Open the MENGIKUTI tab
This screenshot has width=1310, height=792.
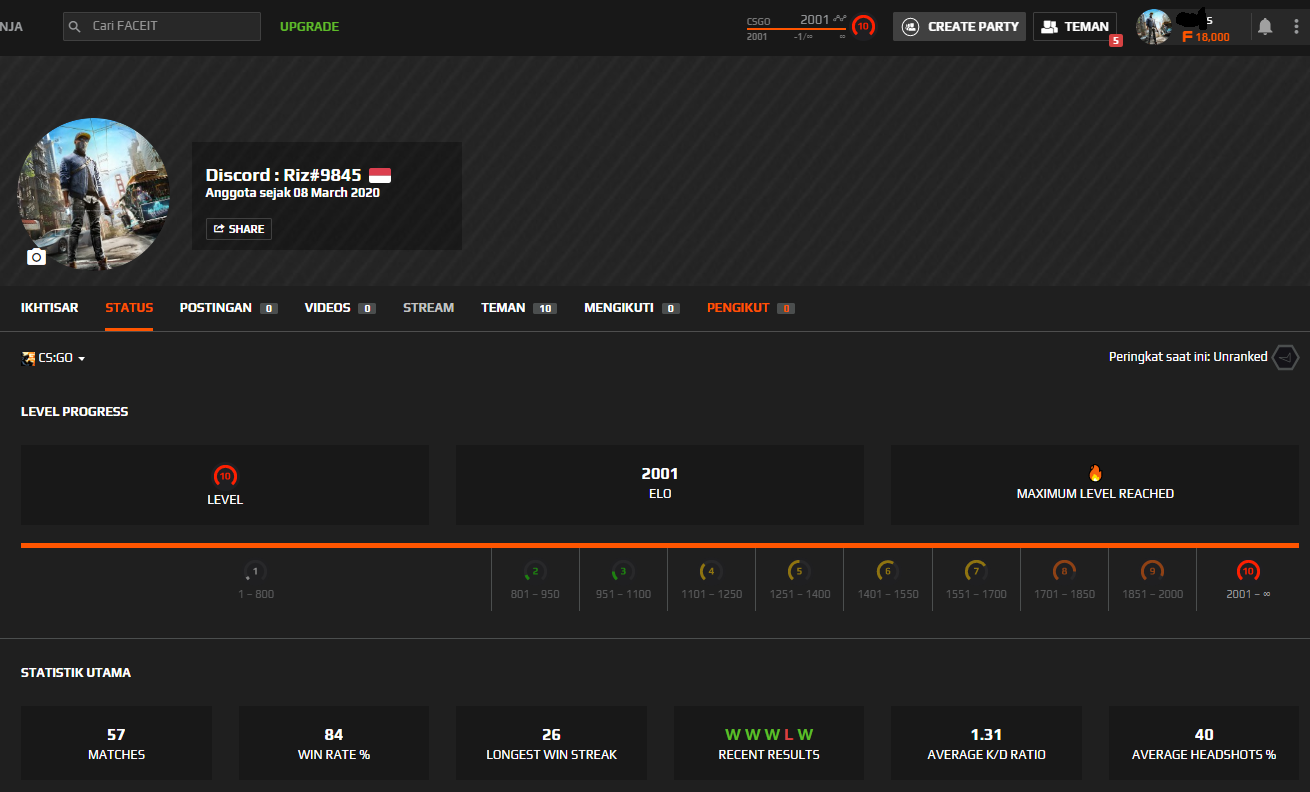click(x=632, y=308)
